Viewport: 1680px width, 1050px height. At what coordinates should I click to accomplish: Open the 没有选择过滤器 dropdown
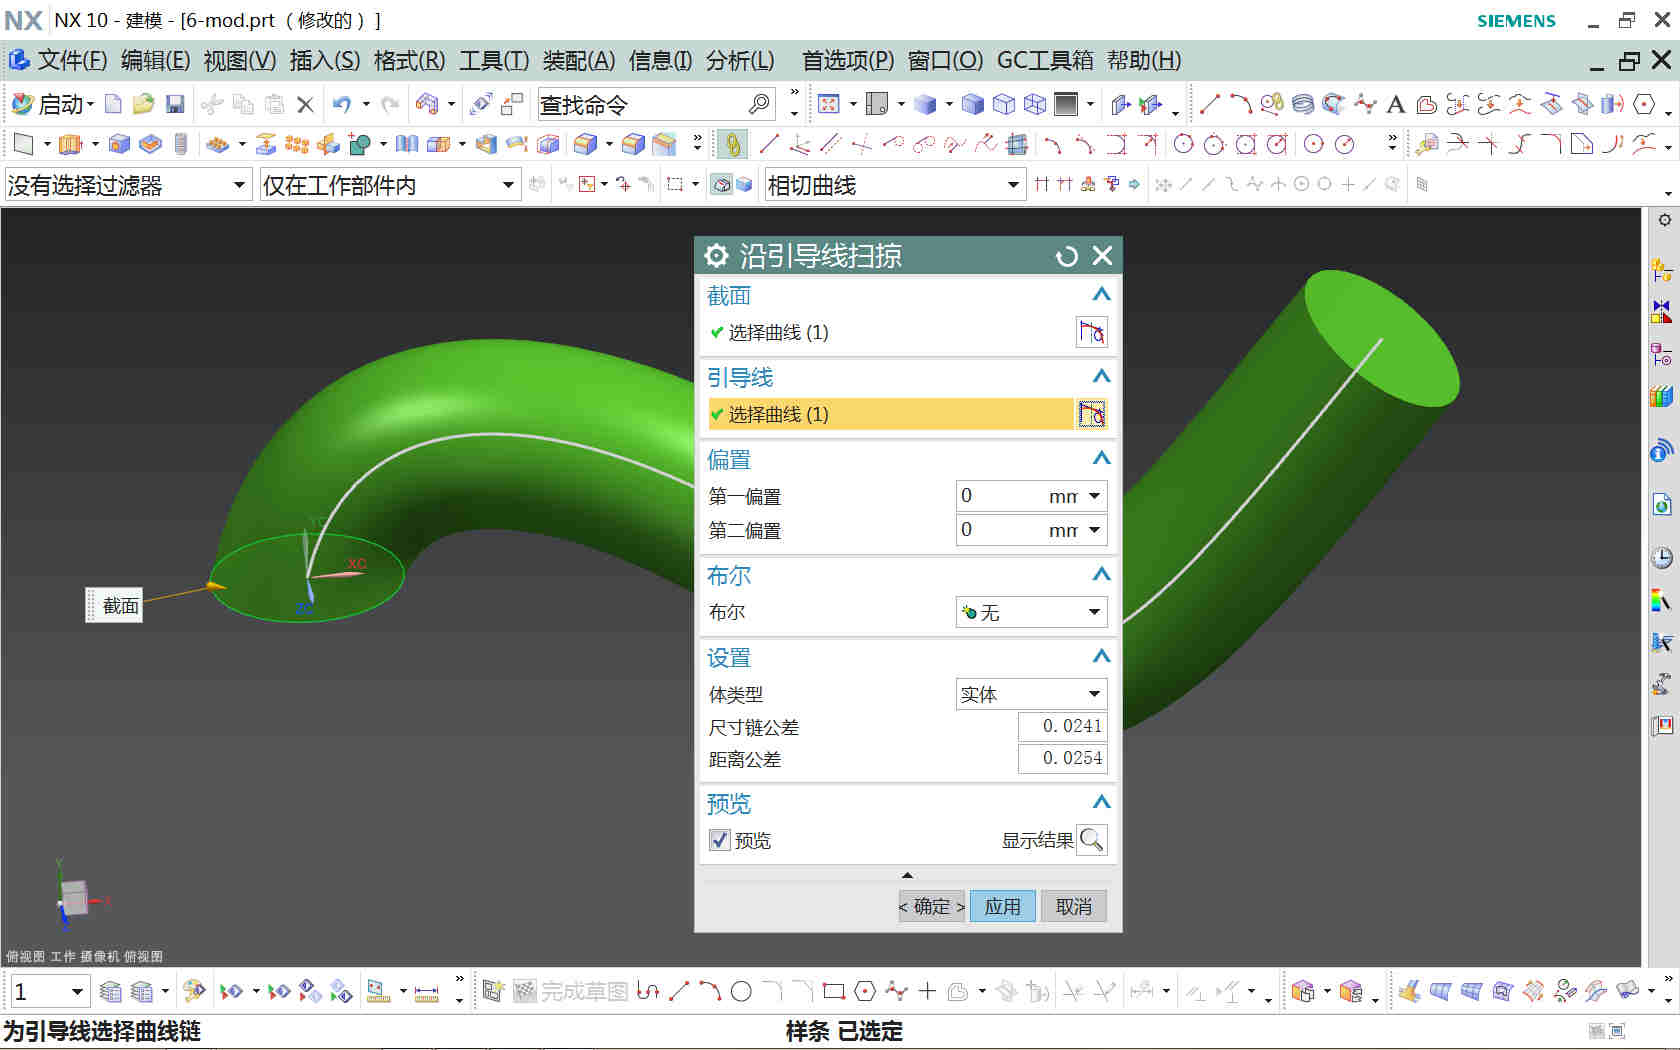(127, 184)
